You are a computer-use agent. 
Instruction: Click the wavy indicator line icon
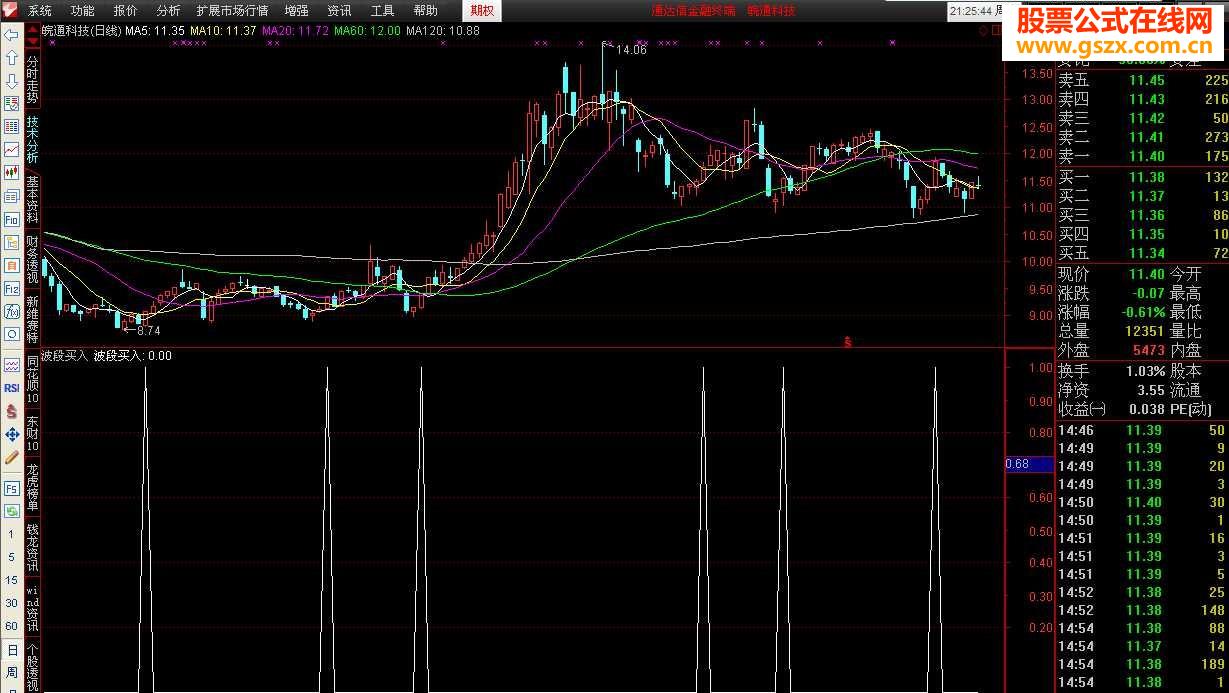(12, 365)
